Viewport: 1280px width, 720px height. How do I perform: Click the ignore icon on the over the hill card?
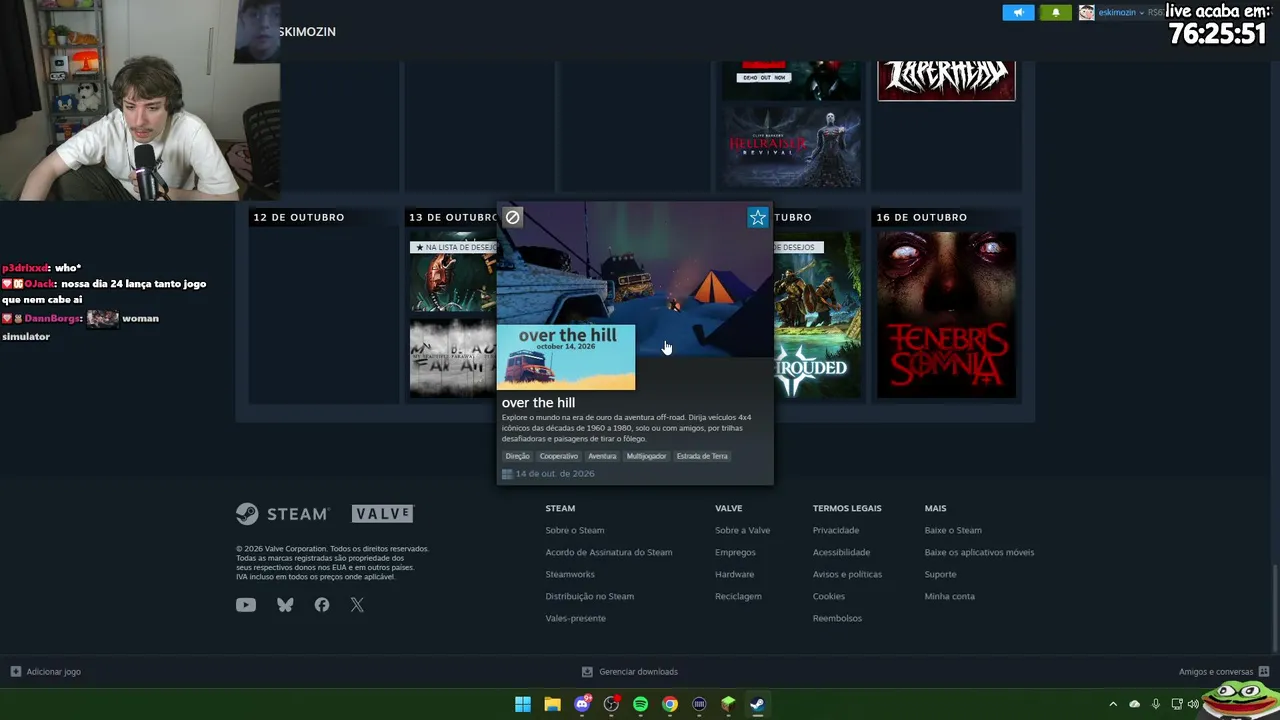[x=513, y=217]
